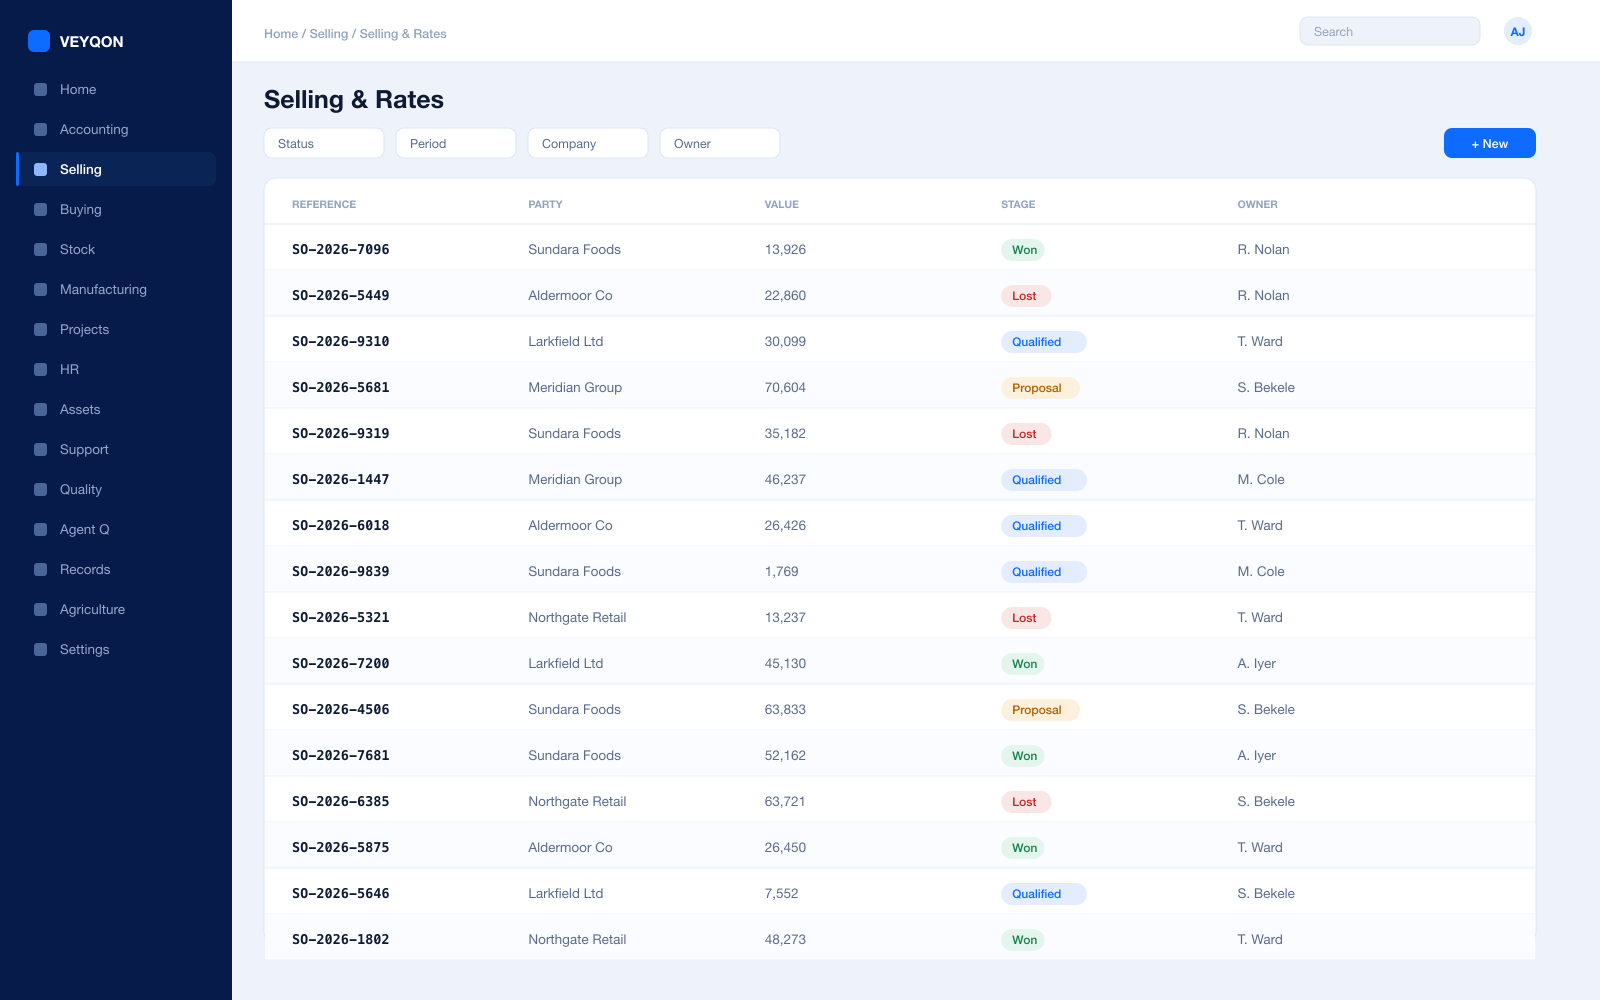
Task: Go to Home in the sidebar
Action: tap(78, 89)
